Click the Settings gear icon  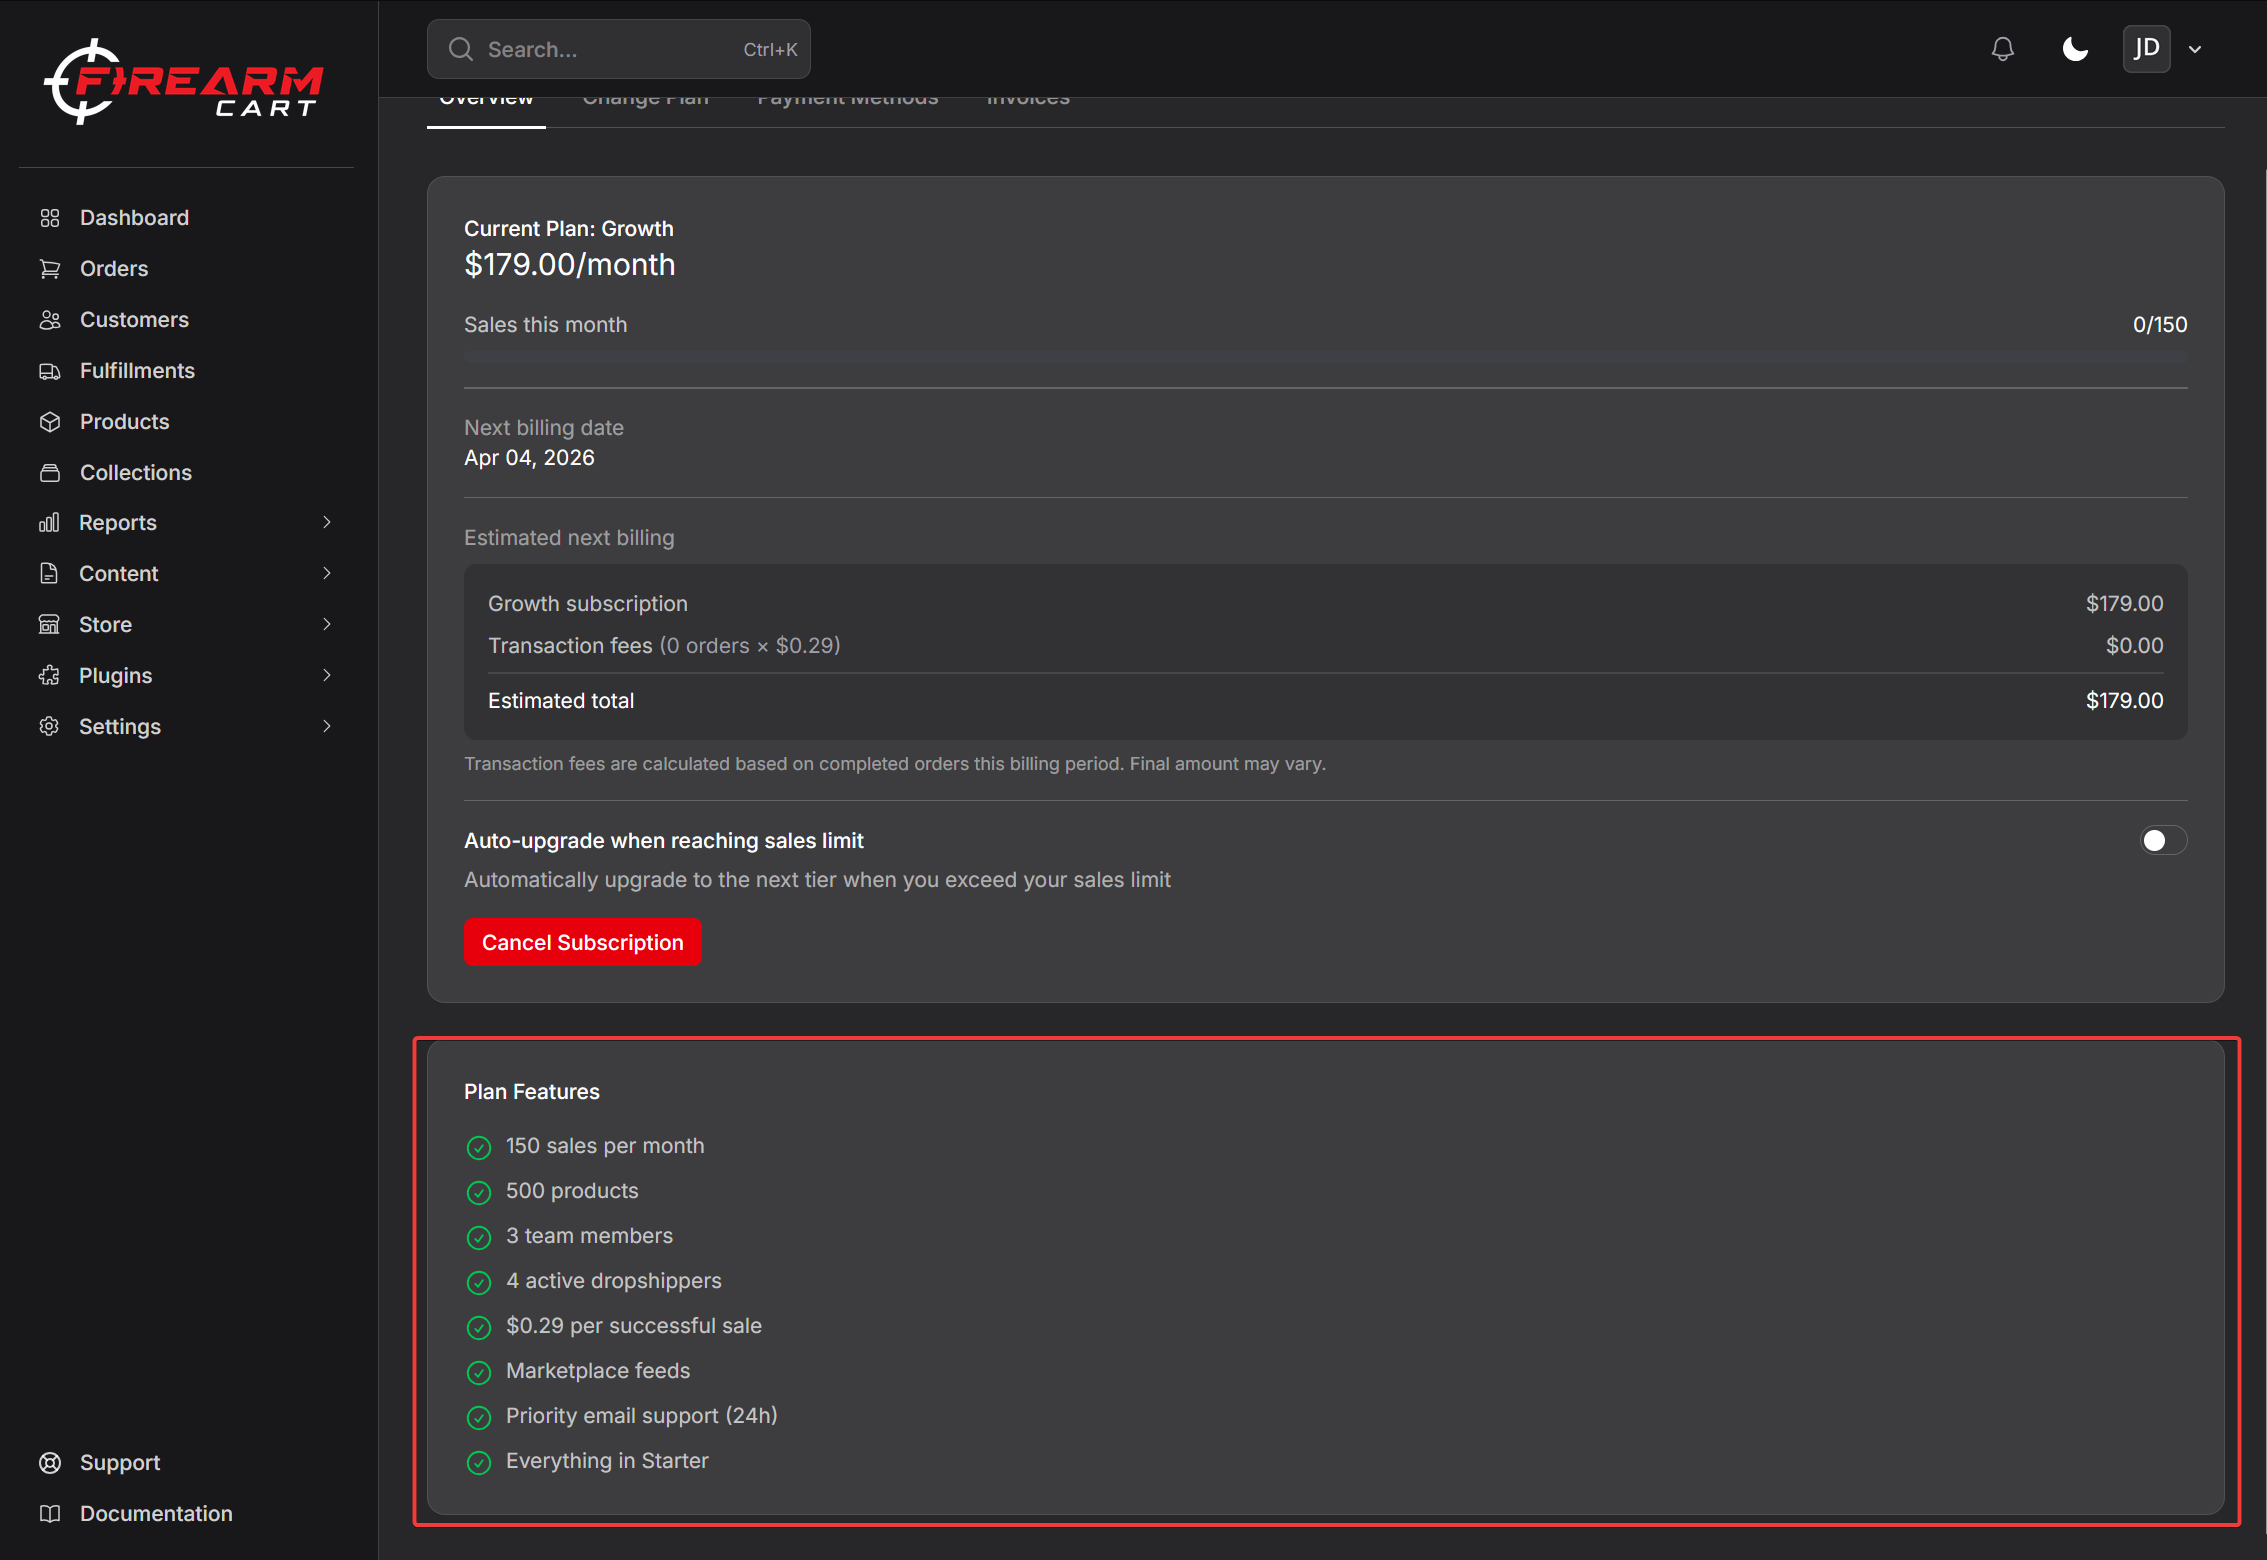point(50,727)
